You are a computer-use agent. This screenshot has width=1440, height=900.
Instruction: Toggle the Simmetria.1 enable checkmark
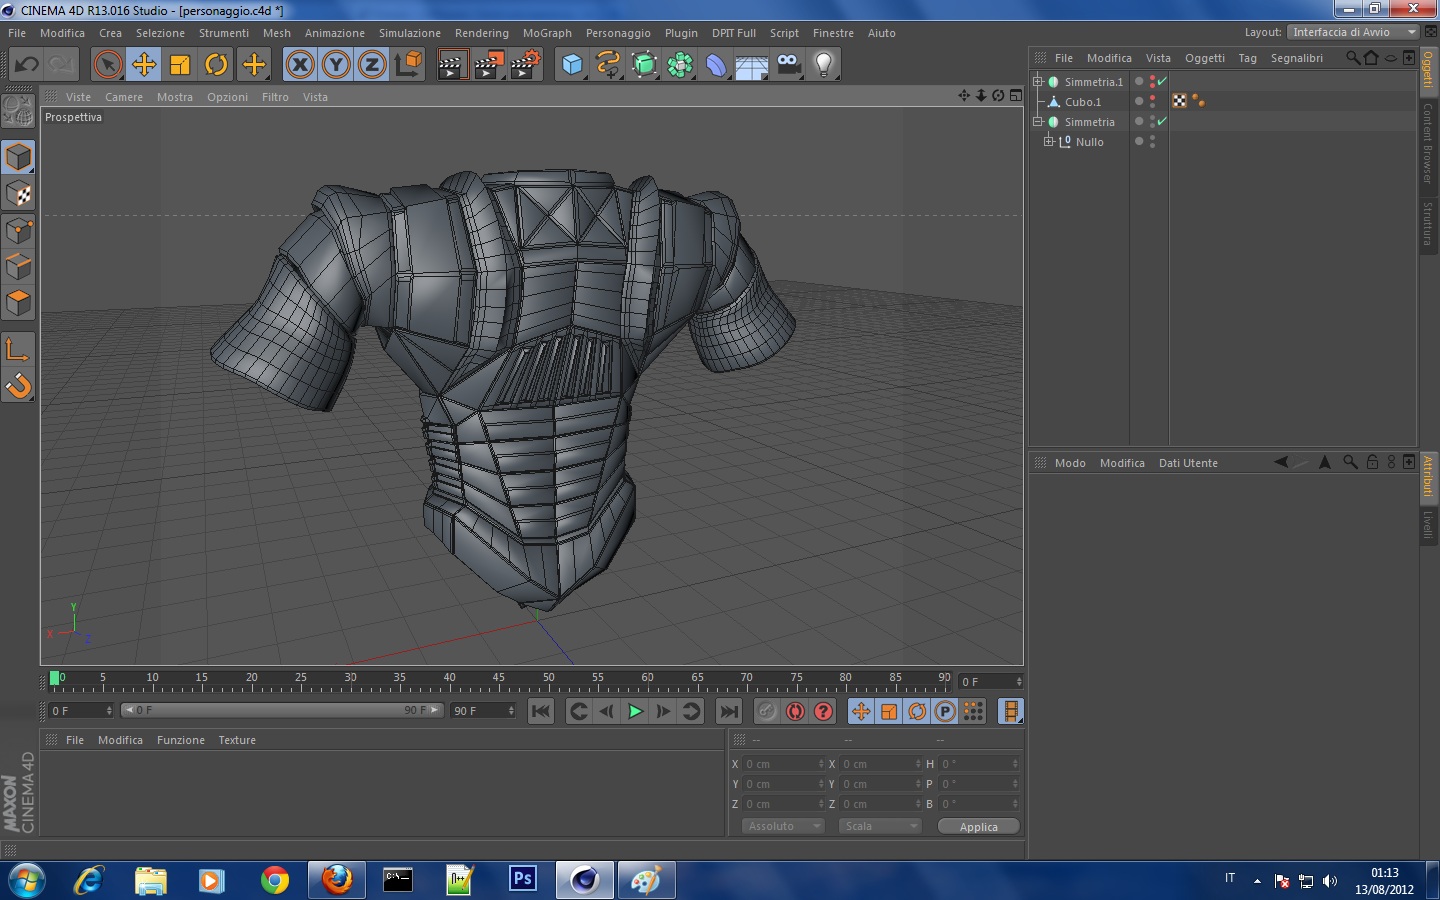pos(1162,81)
